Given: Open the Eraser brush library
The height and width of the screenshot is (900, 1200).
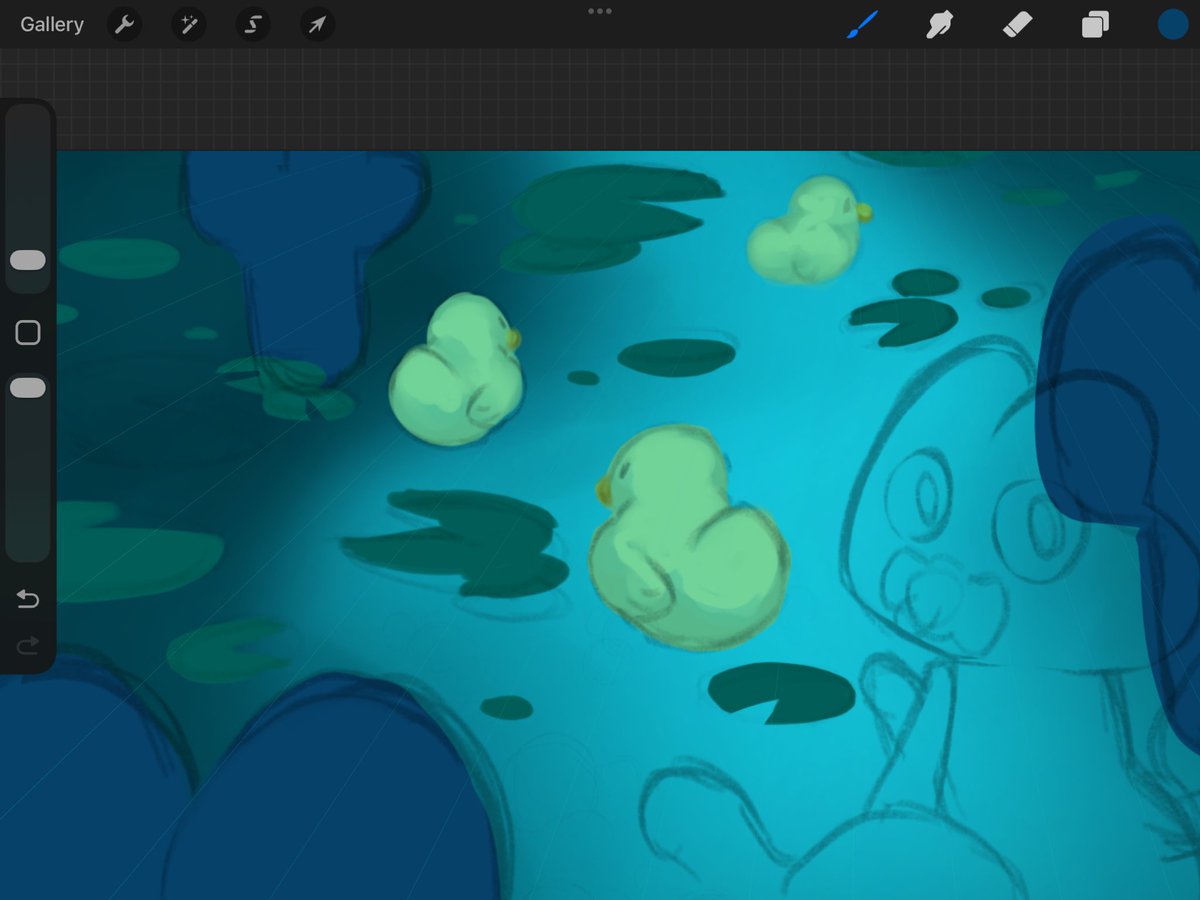Looking at the screenshot, I should (x=1017, y=24).
